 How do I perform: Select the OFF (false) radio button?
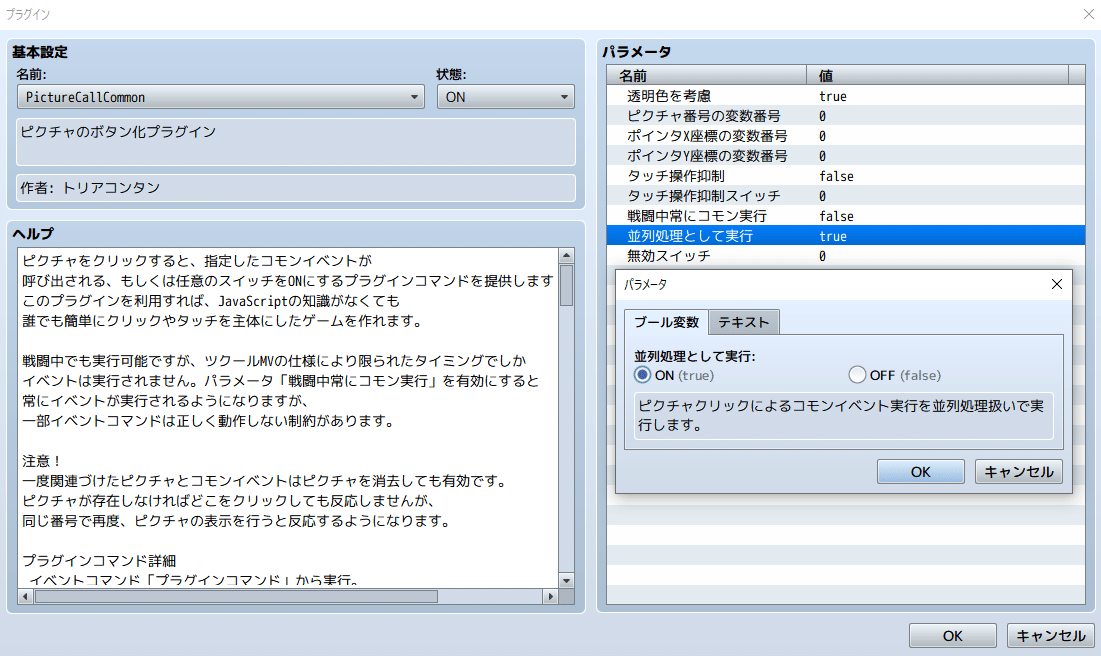click(x=858, y=375)
